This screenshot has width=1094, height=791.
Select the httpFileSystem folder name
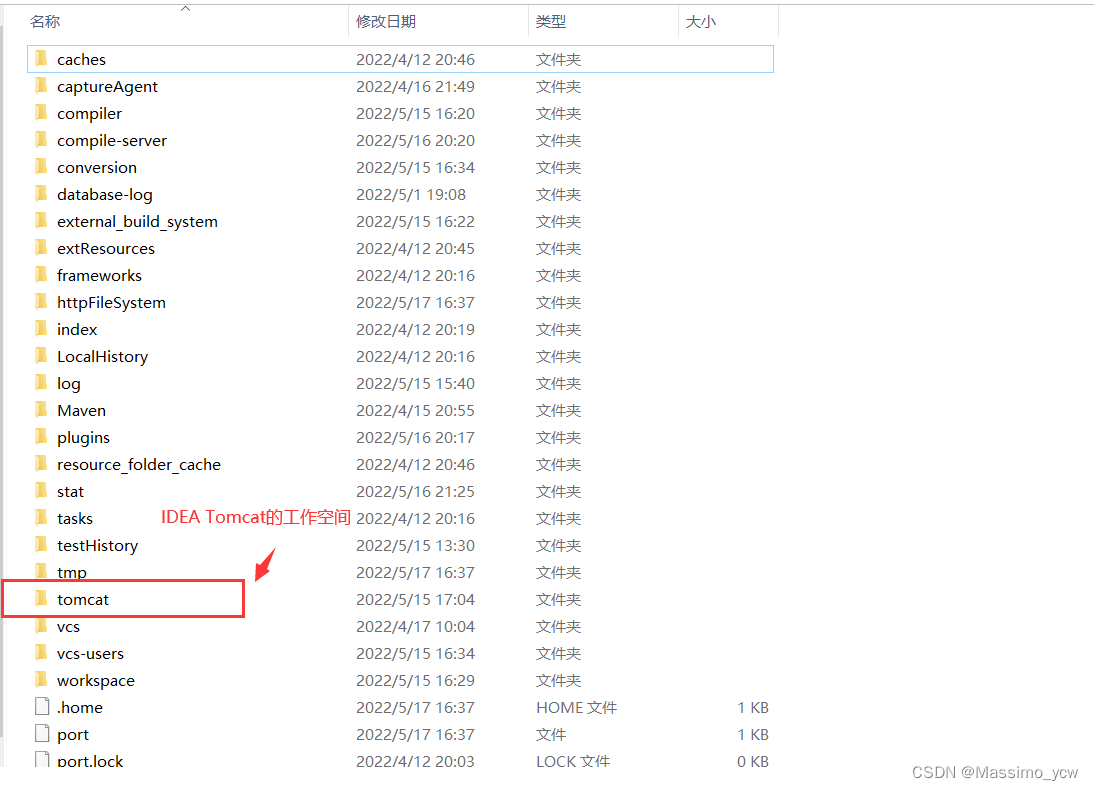pos(112,303)
